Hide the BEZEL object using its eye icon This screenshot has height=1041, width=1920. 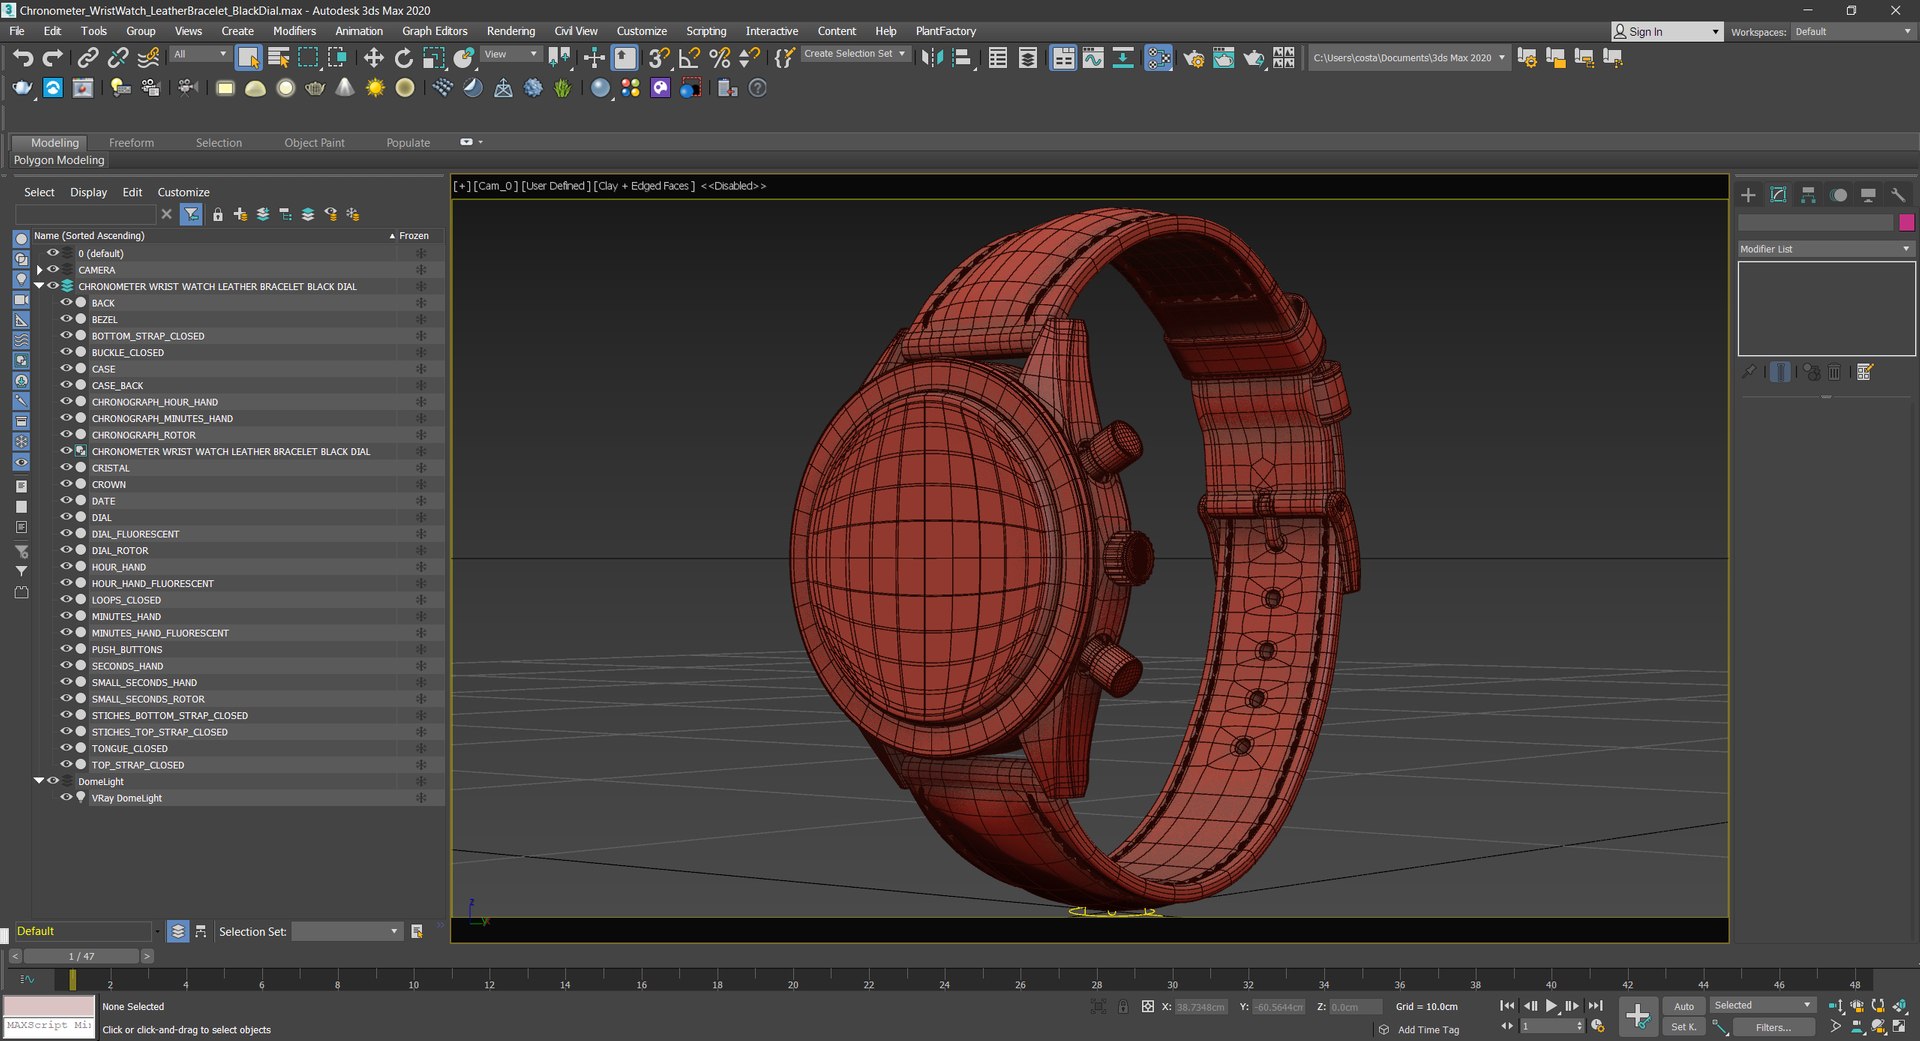pyautogui.click(x=66, y=319)
